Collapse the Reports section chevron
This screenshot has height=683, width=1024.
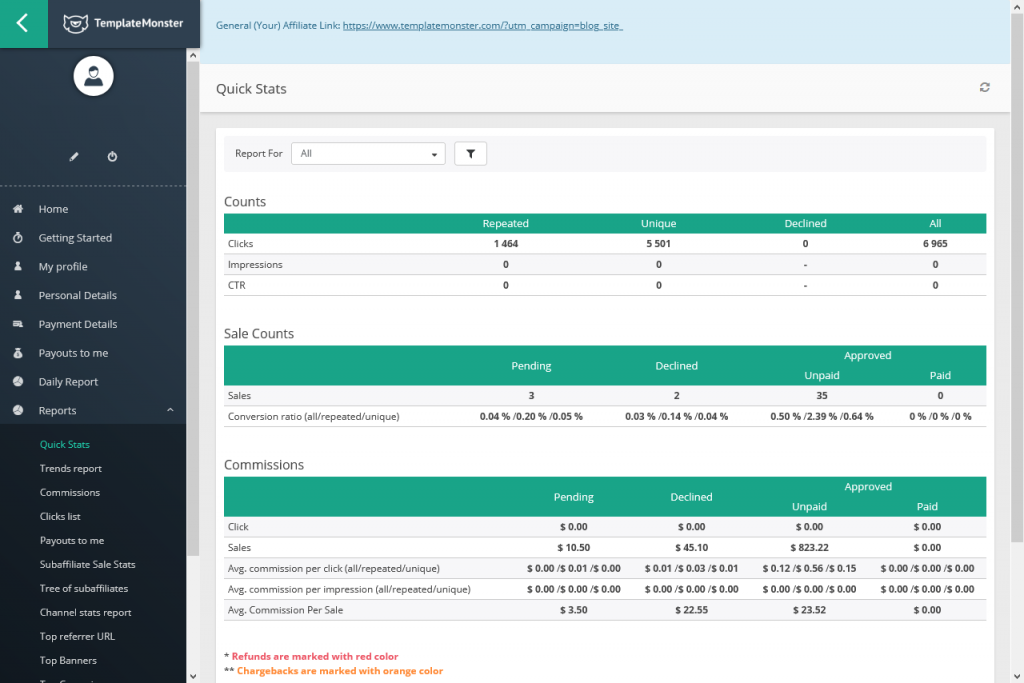point(170,410)
